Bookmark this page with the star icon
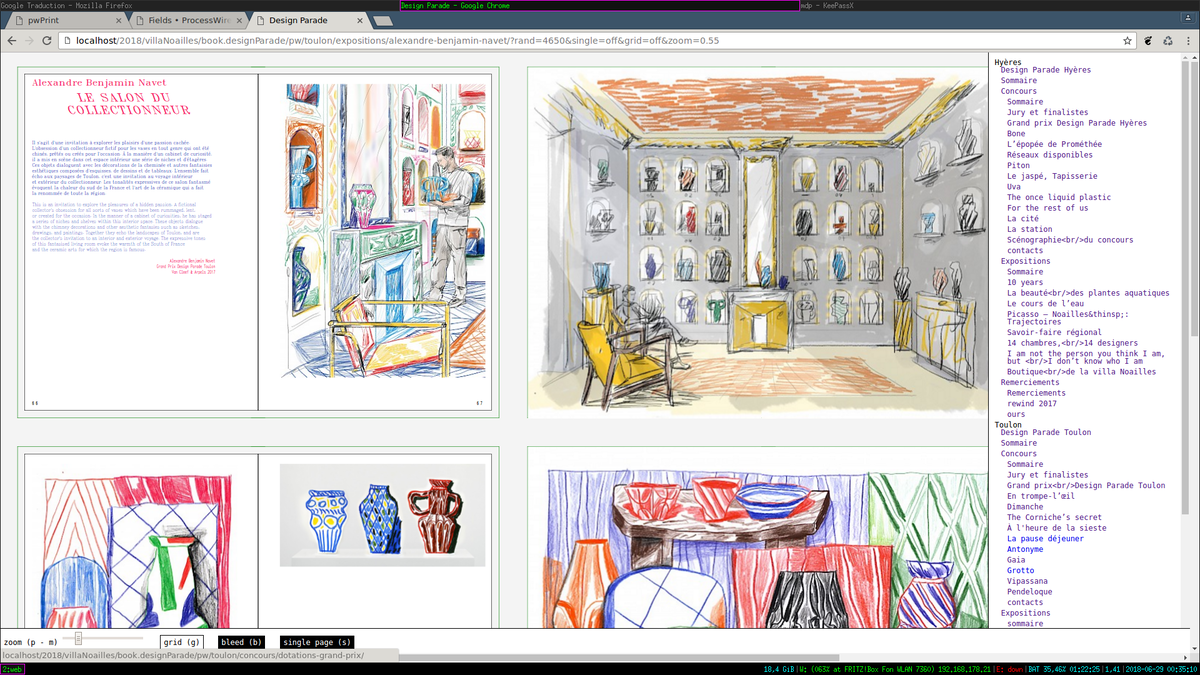1200x675 pixels. click(x=1128, y=41)
